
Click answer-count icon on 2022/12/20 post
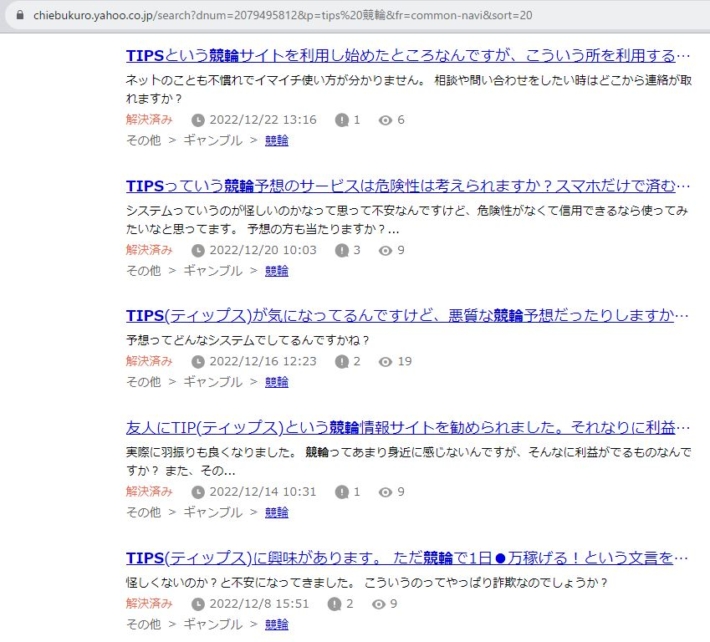tap(342, 250)
